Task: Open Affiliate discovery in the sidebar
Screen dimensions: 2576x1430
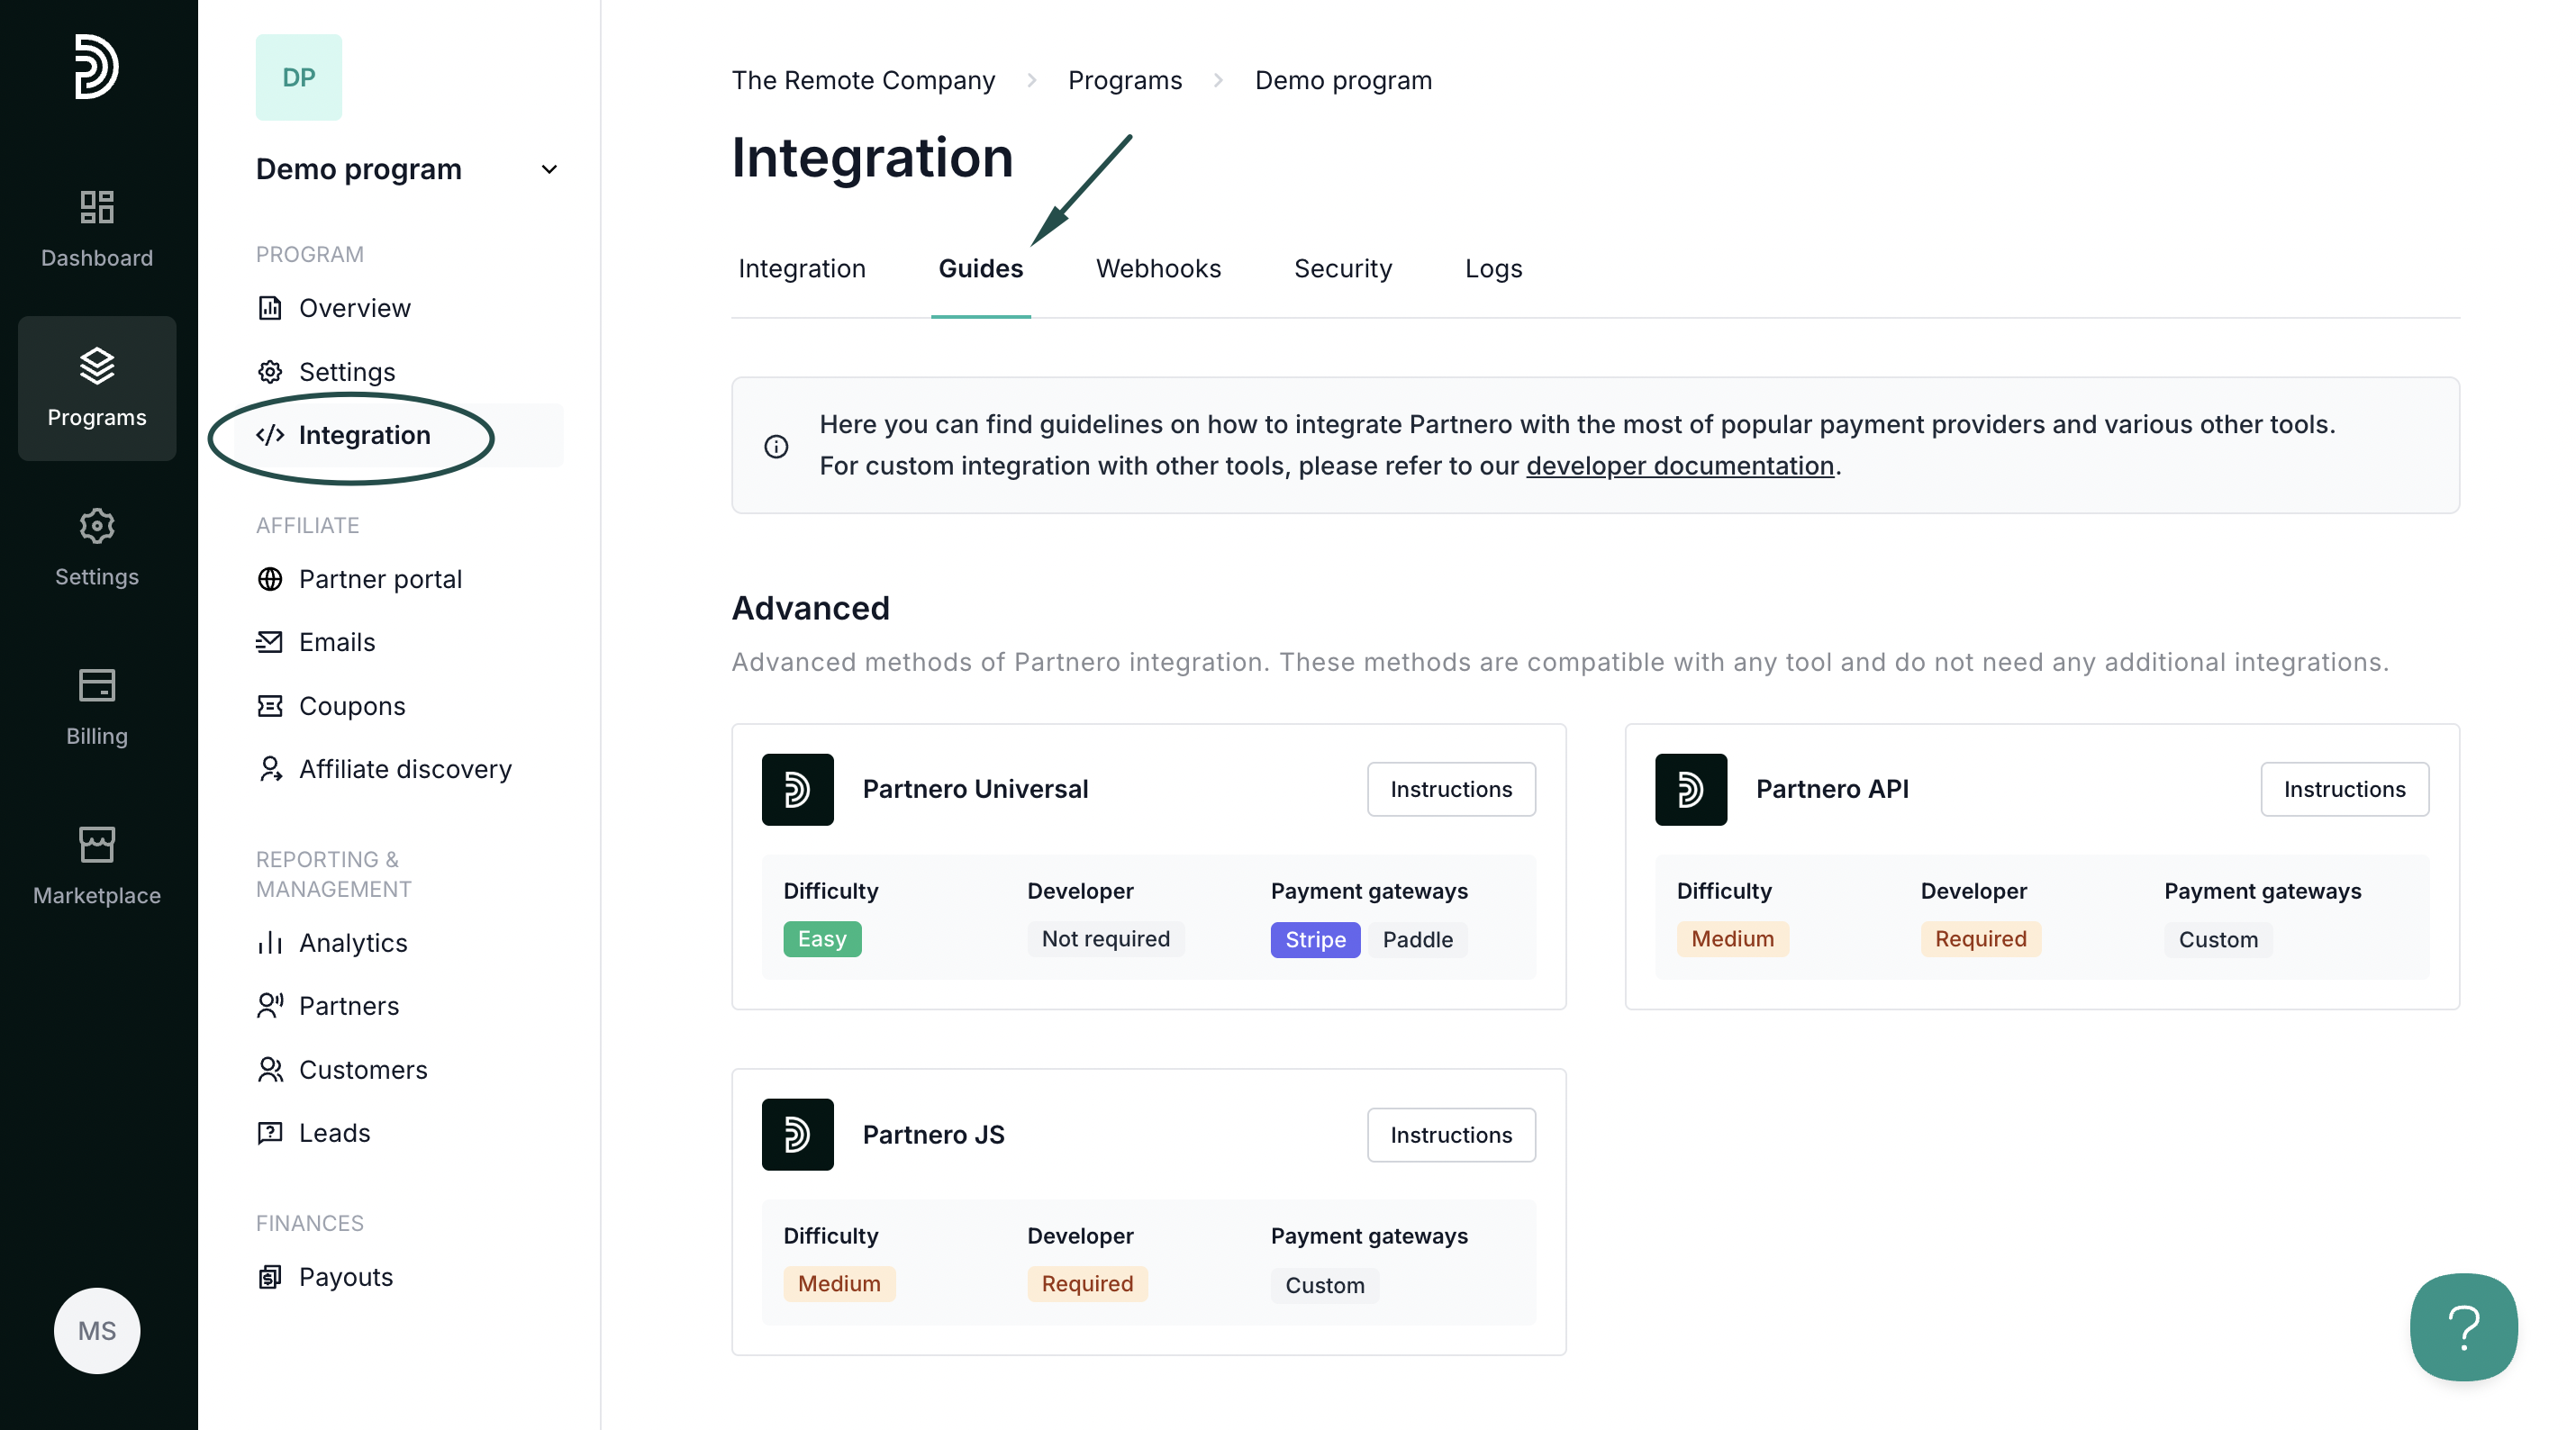Action: 404,769
